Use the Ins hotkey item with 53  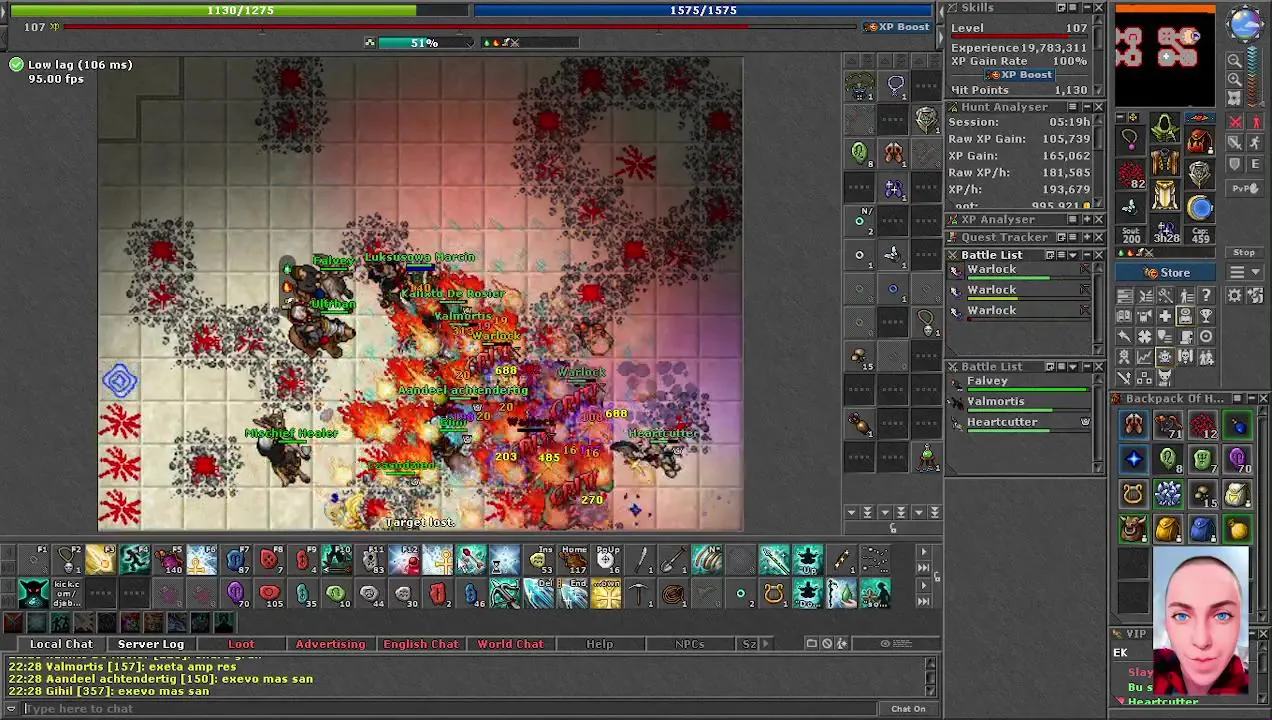point(539,560)
